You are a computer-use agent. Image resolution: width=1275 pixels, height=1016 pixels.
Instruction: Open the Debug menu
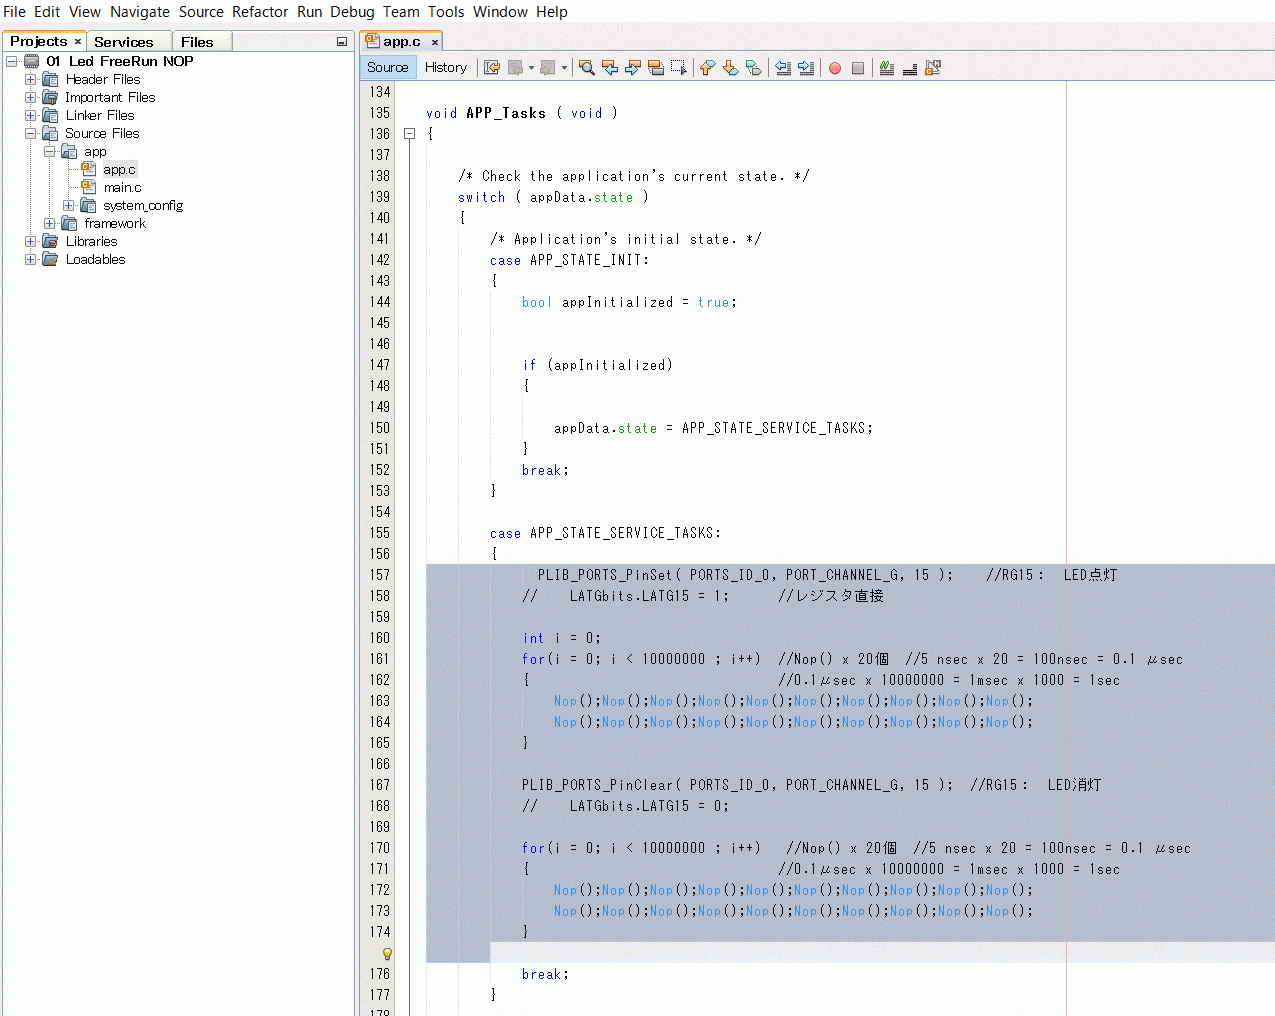pyautogui.click(x=352, y=12)
